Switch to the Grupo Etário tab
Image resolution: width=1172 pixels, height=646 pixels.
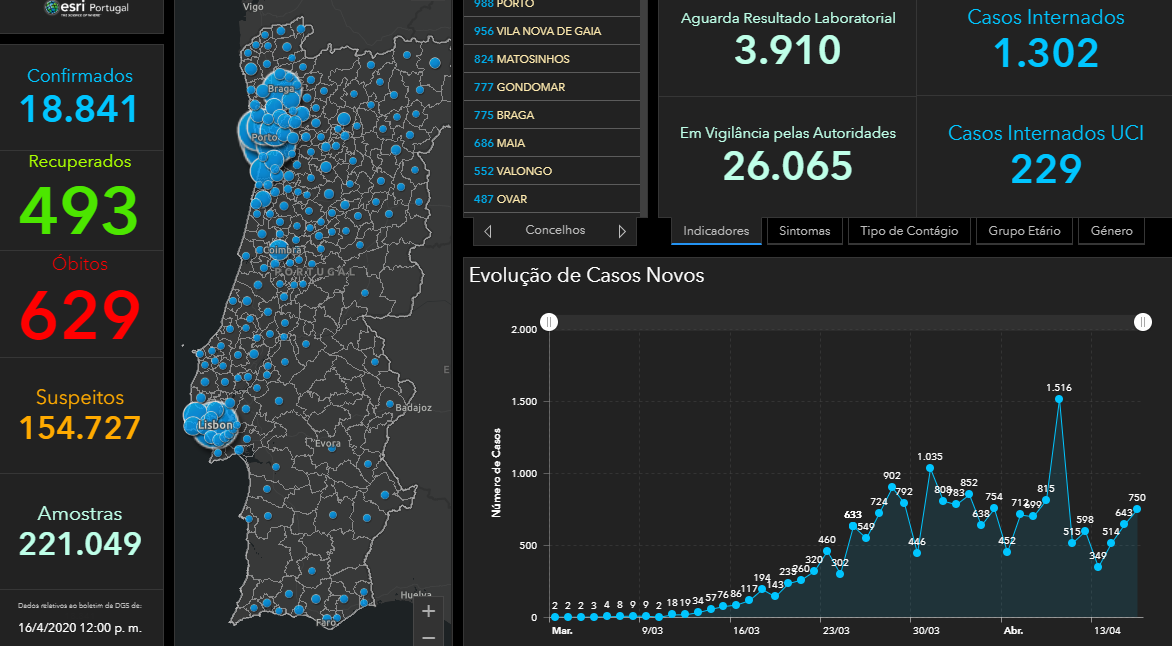(x=1023, y=231)
